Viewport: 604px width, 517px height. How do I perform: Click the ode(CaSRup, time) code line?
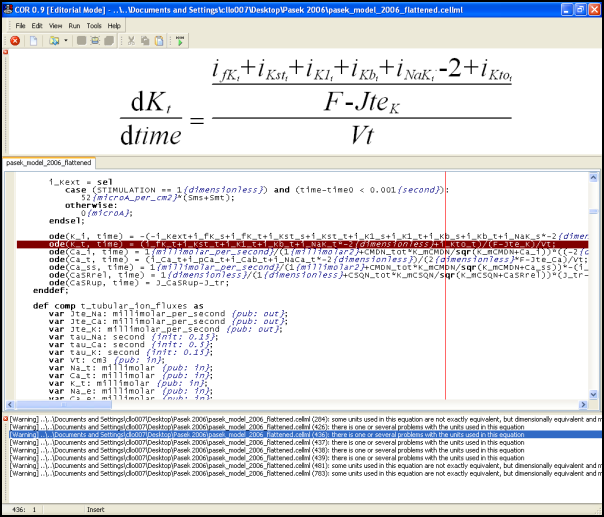(139, 283)
